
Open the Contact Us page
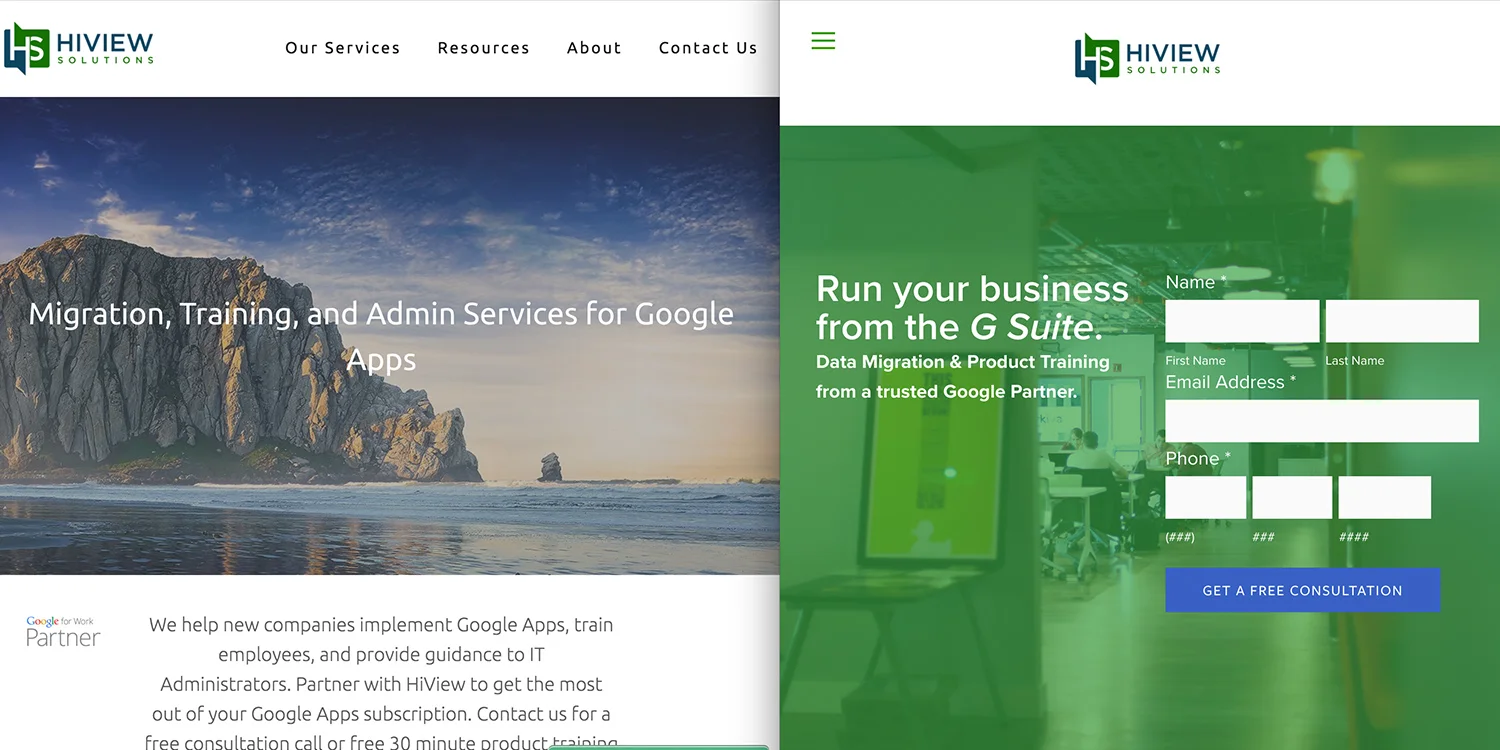(x=708, y=48)
